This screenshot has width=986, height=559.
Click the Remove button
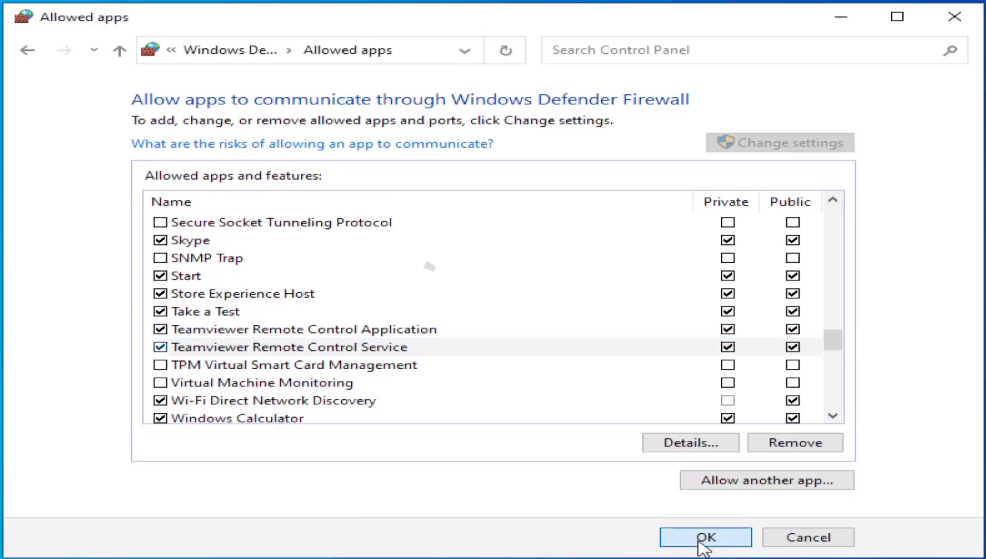pos(795,443)
